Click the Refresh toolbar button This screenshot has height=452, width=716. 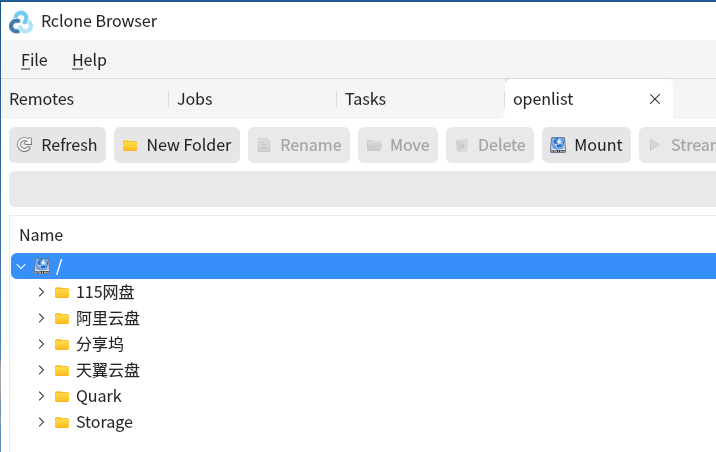click(58, 145)
